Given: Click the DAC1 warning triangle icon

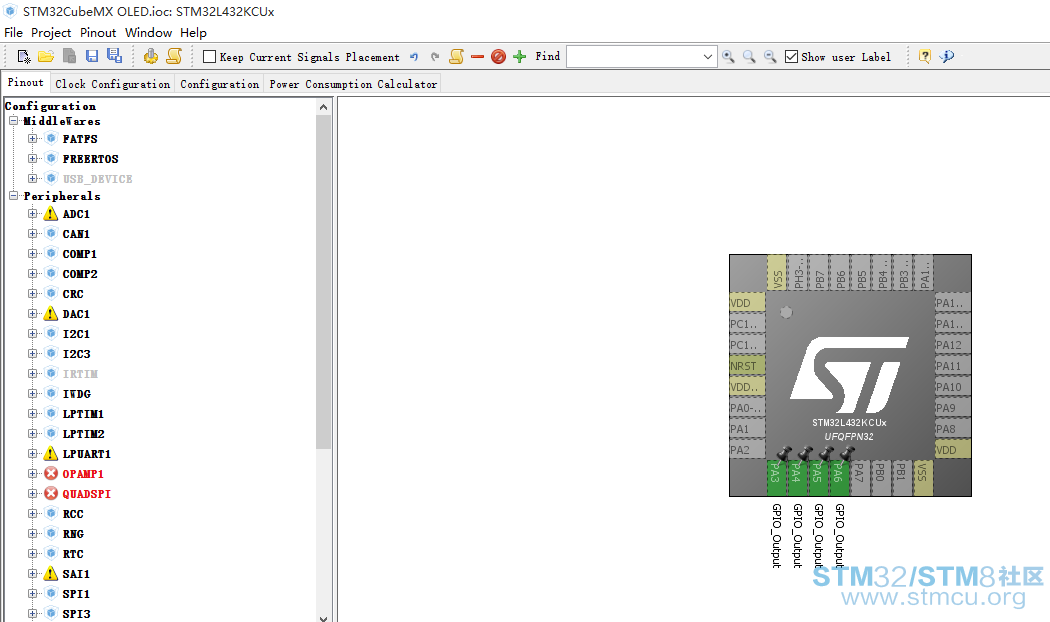Looking at the screenshot, I should [51, 314].
